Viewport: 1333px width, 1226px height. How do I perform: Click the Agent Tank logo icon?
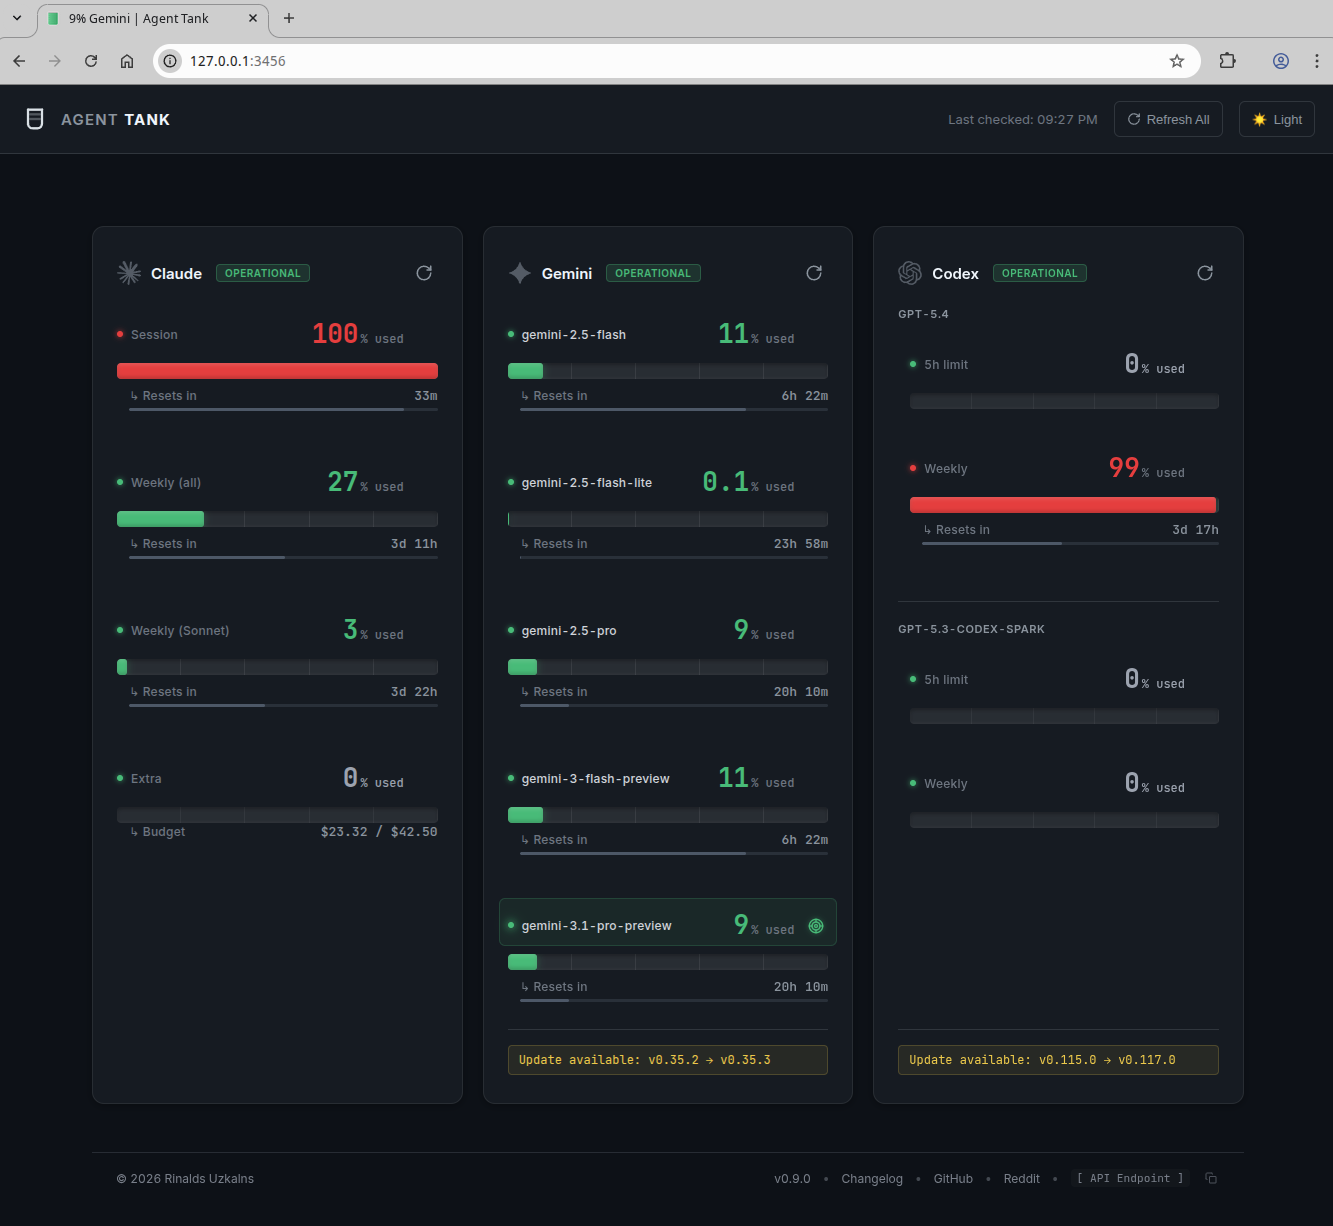click(x=35, y=118)
